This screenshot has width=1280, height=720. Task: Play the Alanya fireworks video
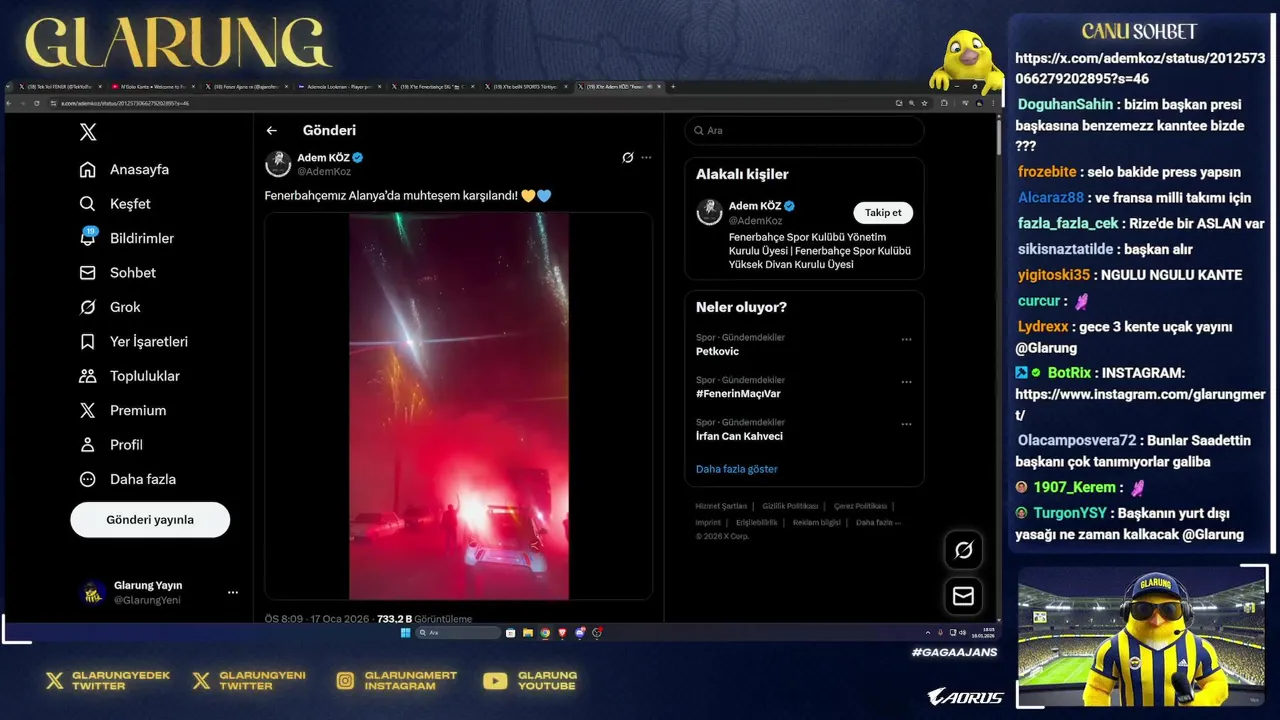[458, 406]
